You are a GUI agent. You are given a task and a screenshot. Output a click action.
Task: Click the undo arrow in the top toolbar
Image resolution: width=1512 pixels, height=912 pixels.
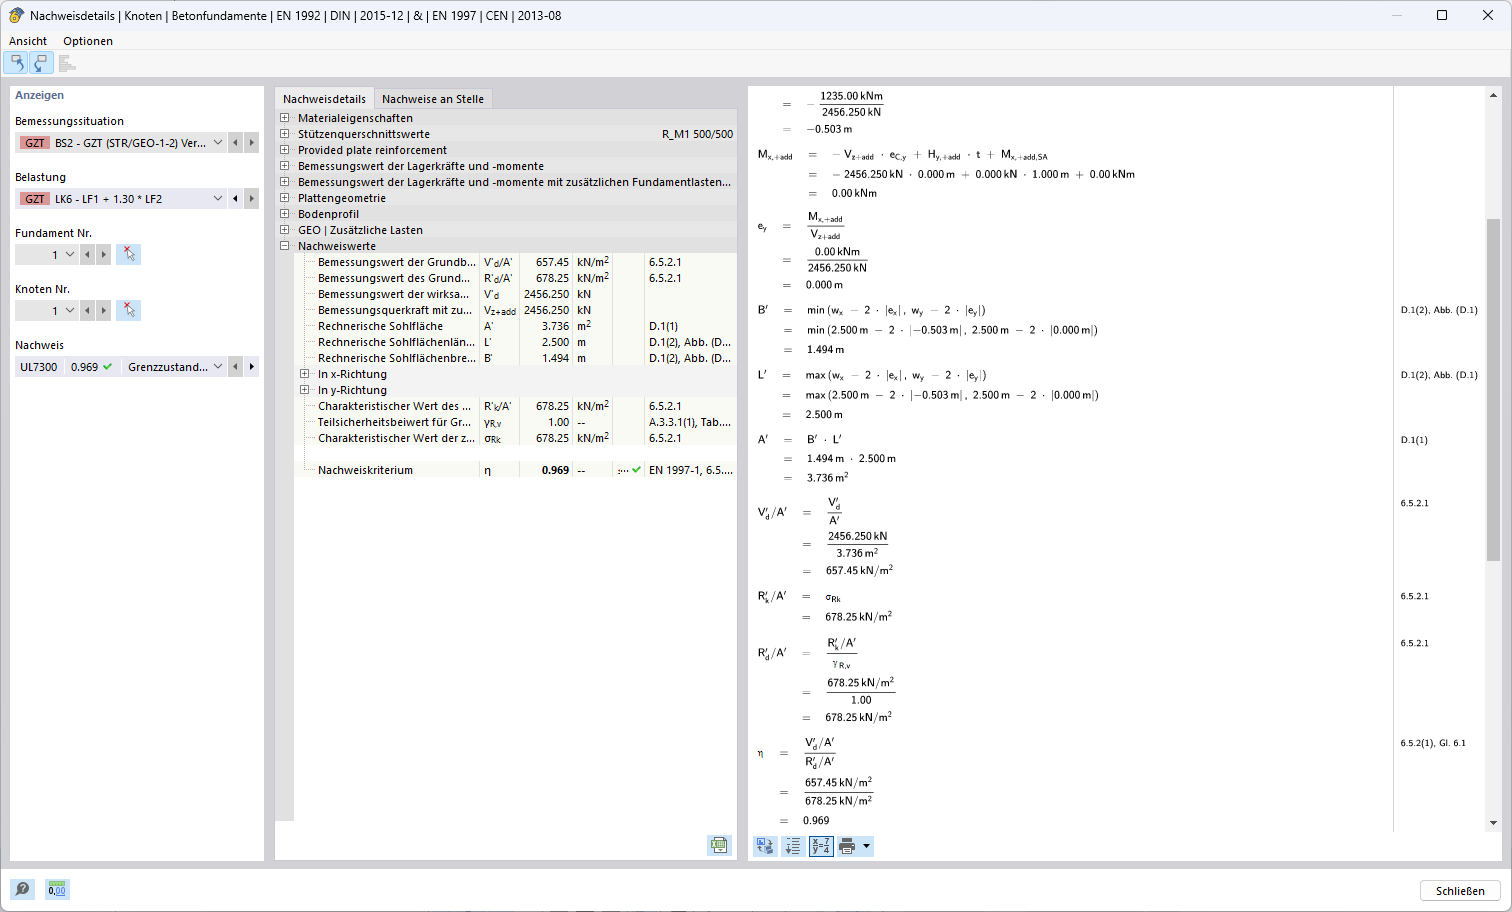pos(16,62)
